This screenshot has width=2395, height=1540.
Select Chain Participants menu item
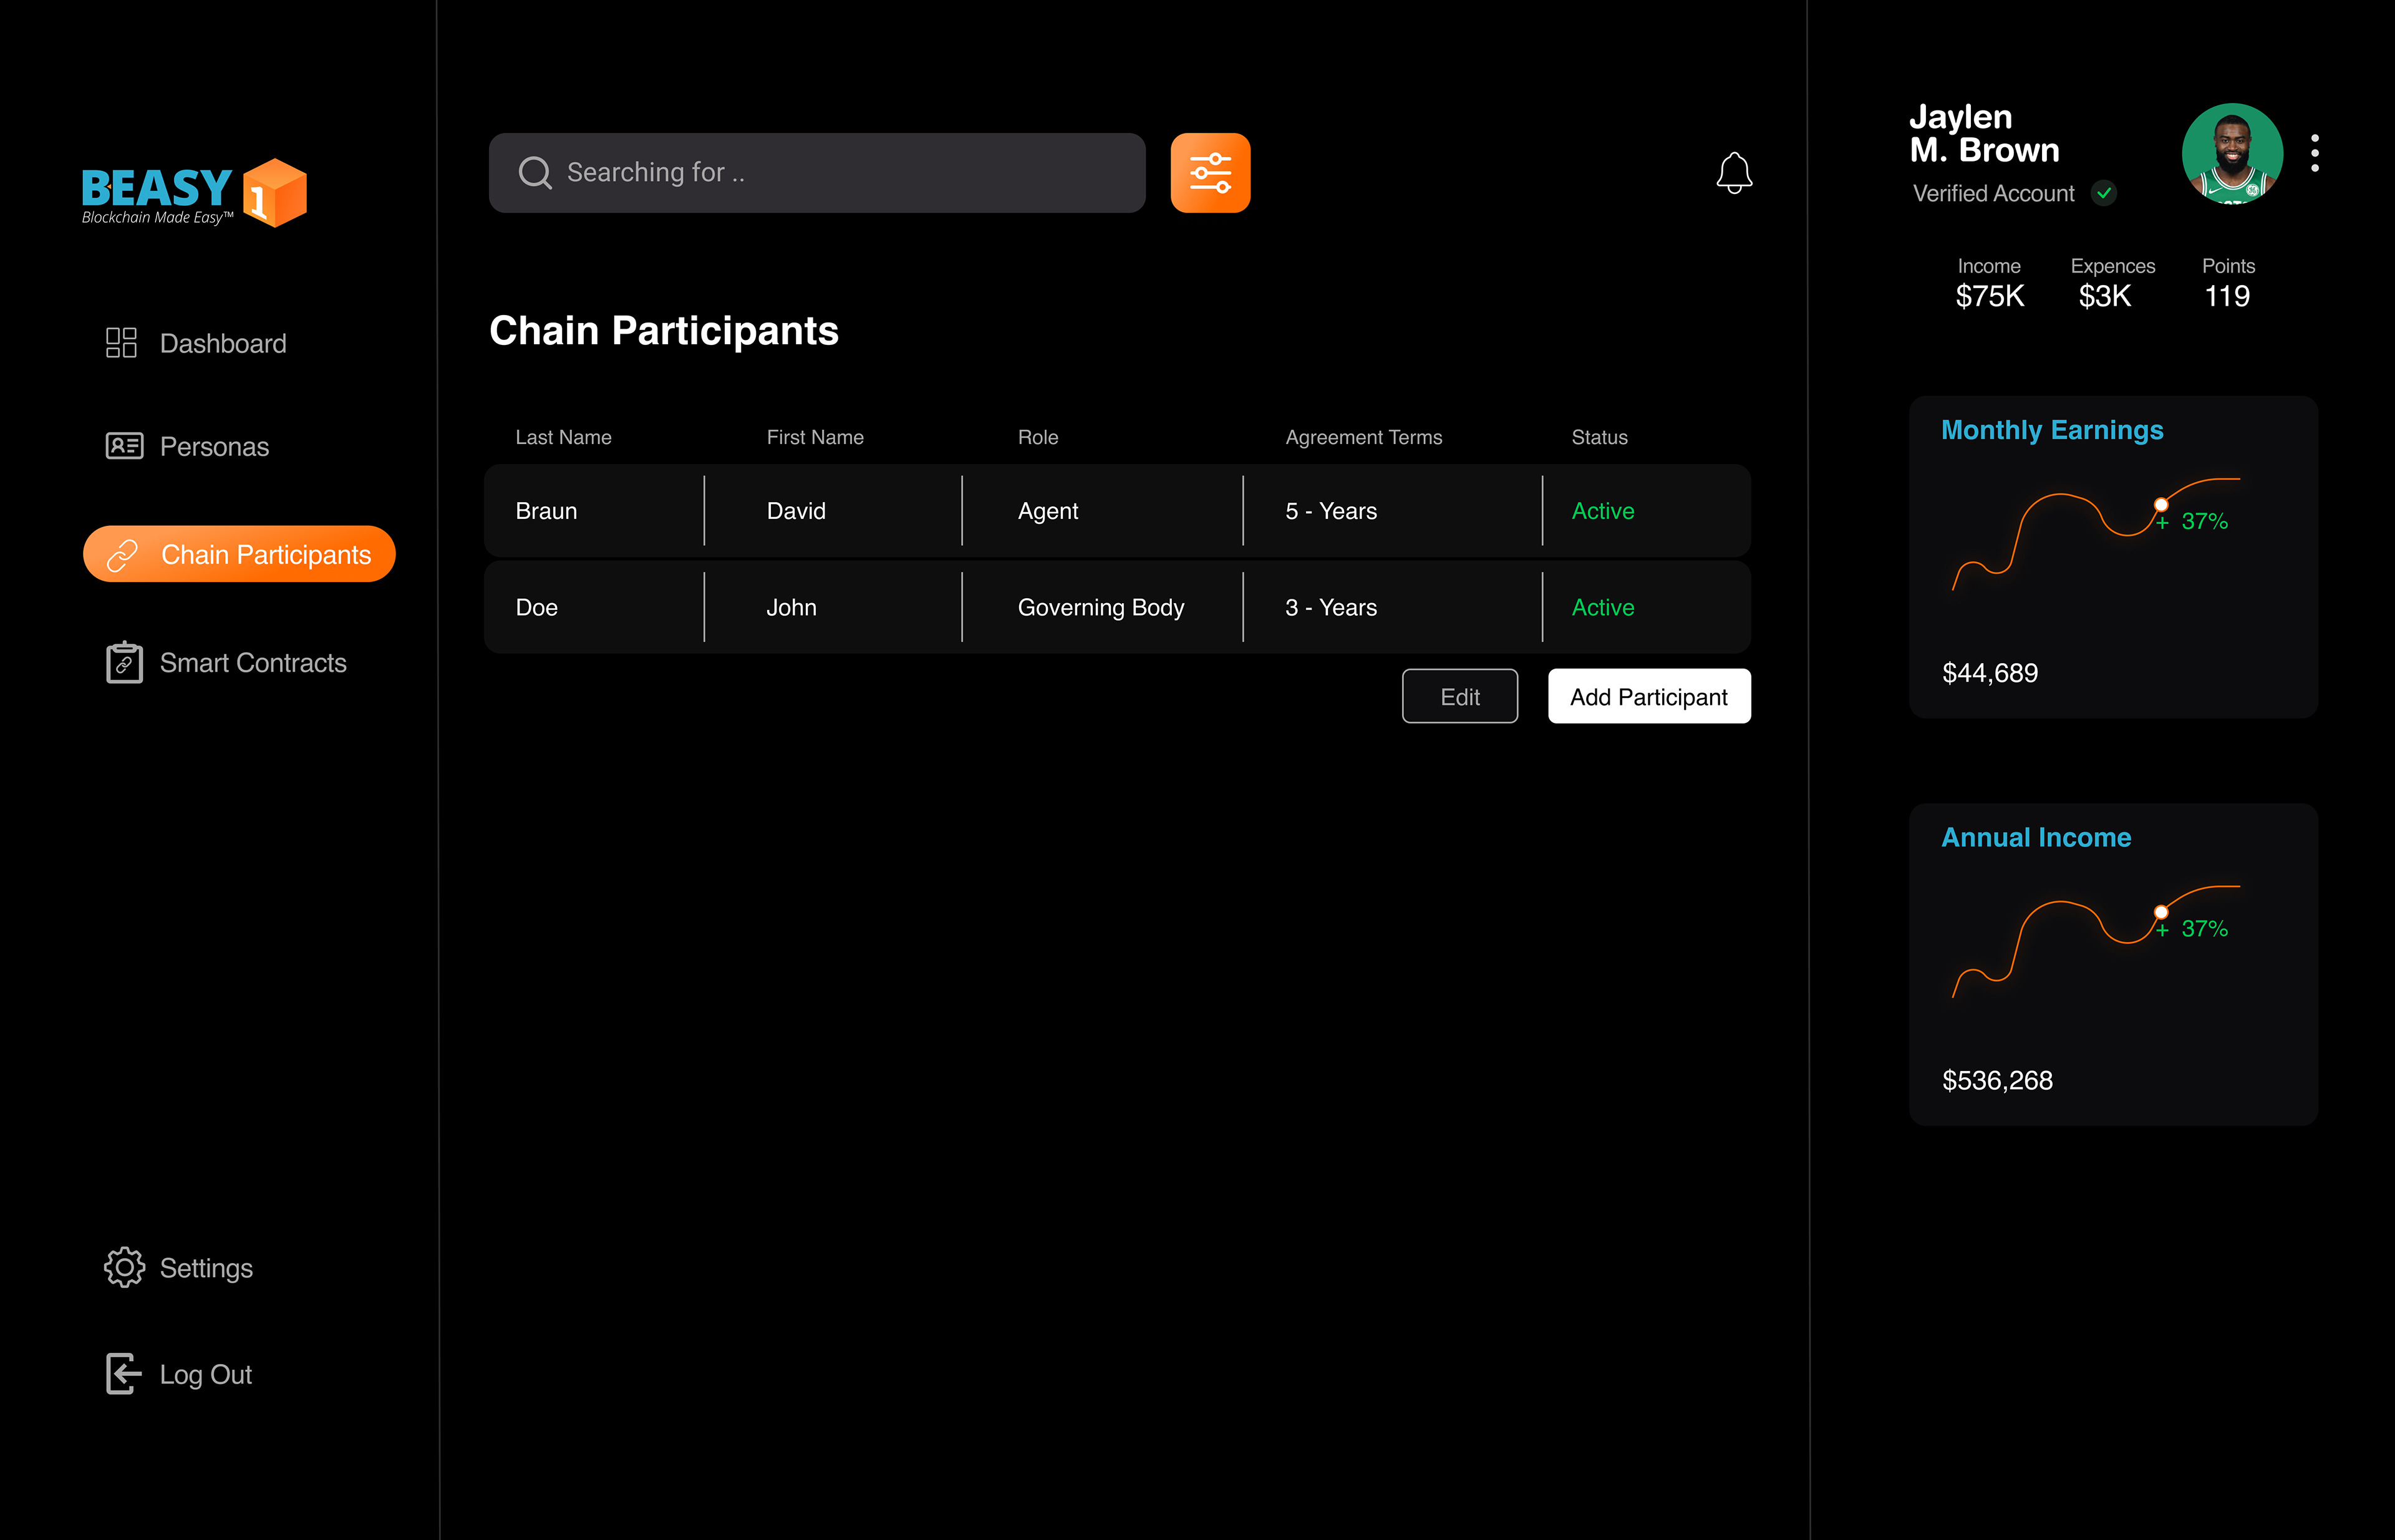(239, 554)
